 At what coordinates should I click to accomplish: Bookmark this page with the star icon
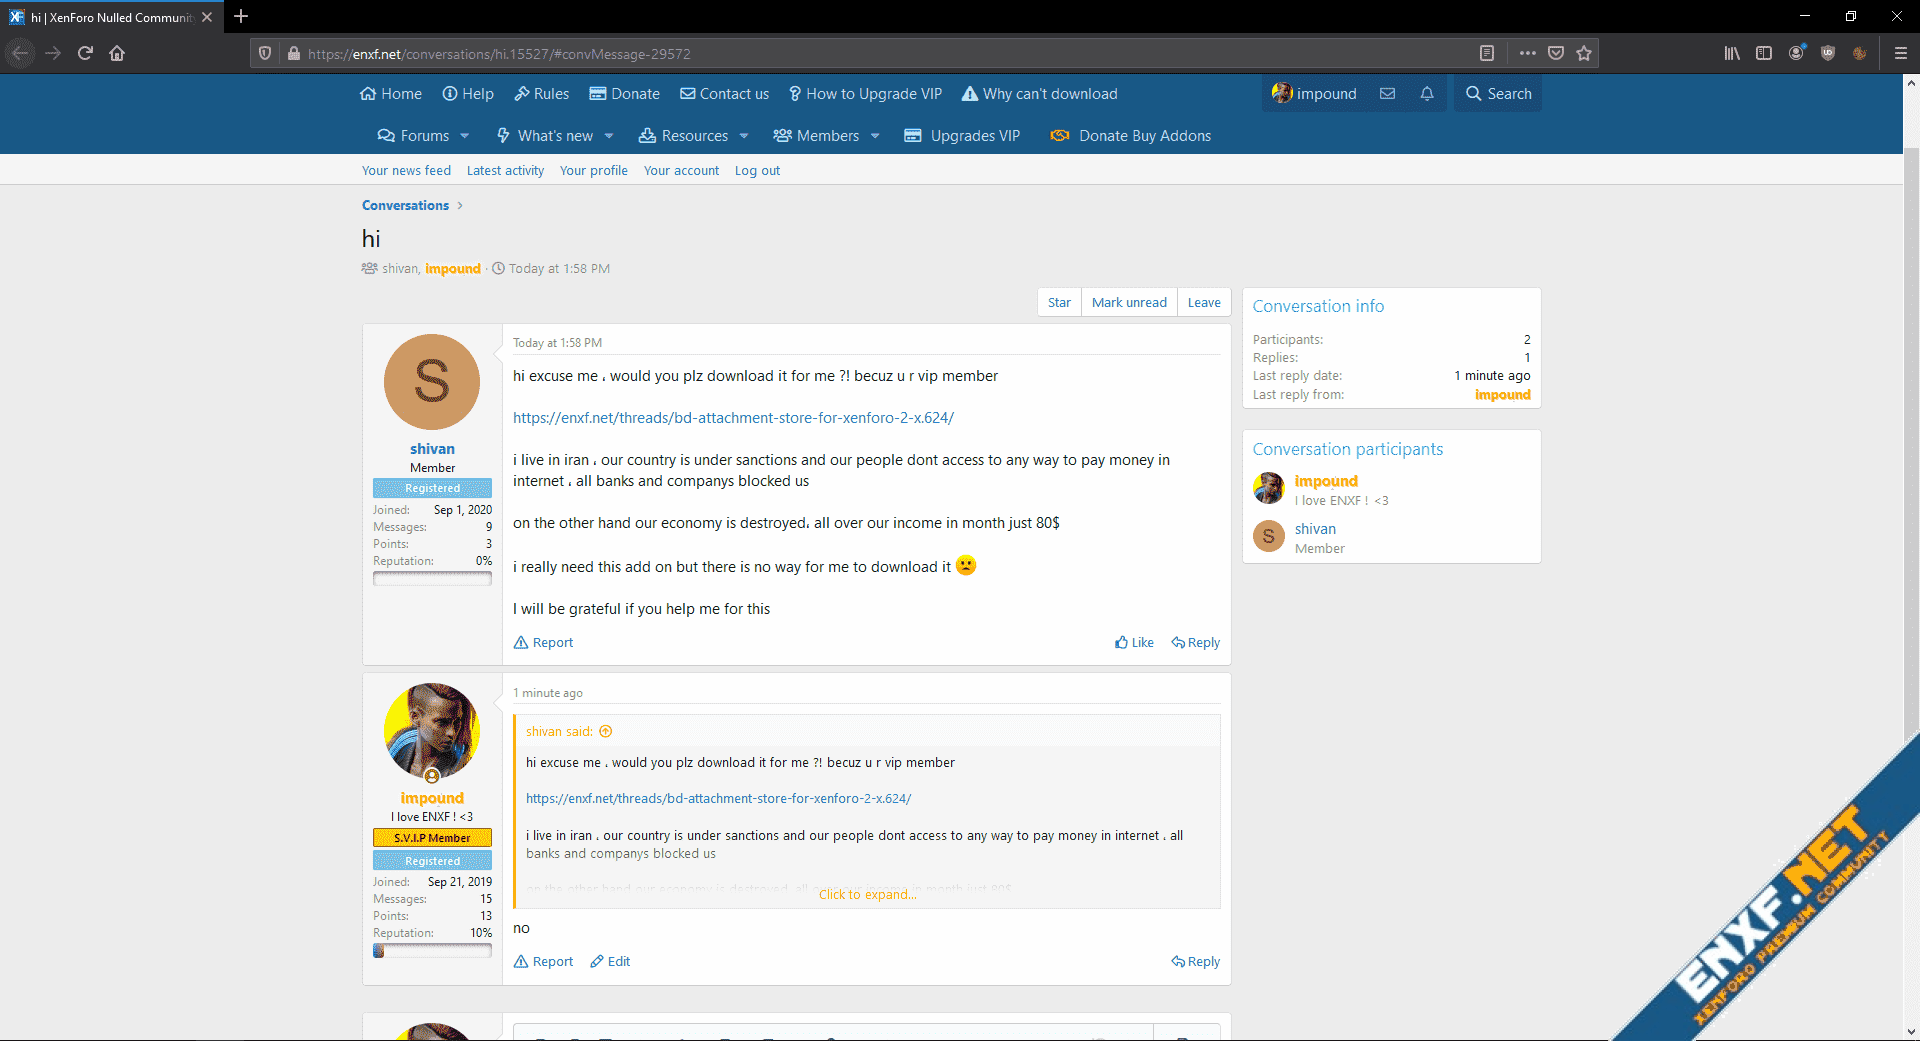point(1584,53)
